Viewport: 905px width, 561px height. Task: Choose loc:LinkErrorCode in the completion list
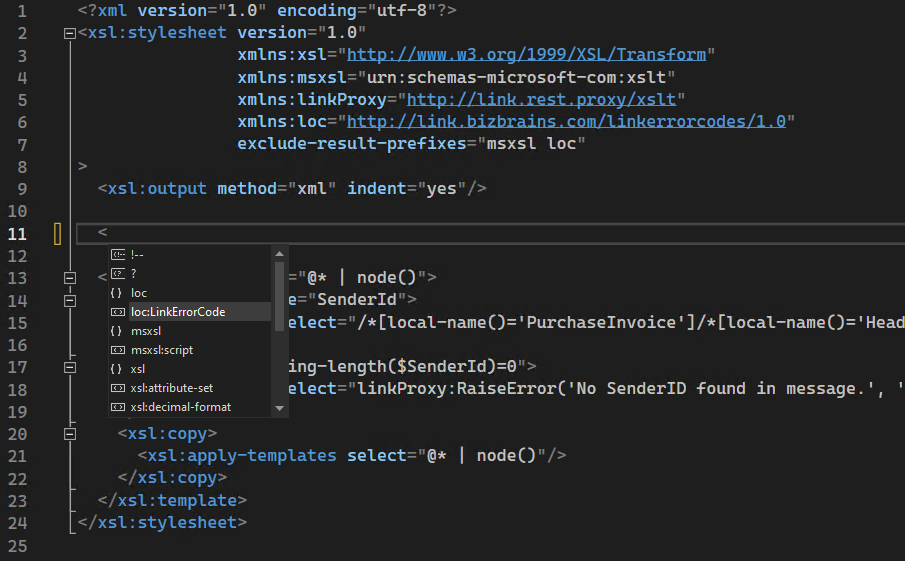pyautogui.click(x=178, y=312)
